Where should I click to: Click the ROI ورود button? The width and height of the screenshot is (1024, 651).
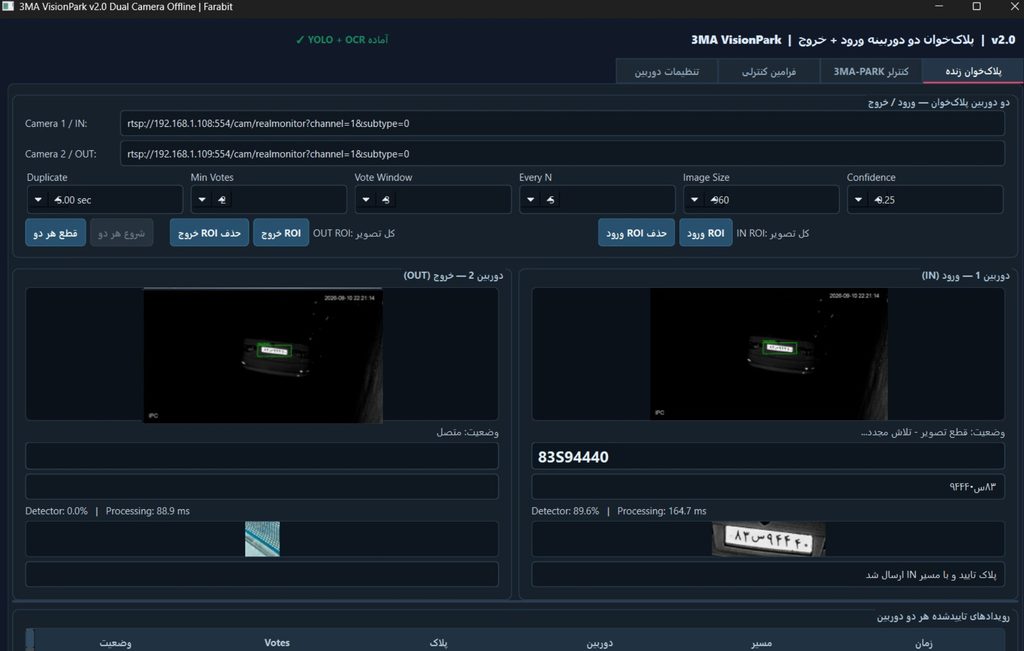pyautogui.click(x=705, y=233)
